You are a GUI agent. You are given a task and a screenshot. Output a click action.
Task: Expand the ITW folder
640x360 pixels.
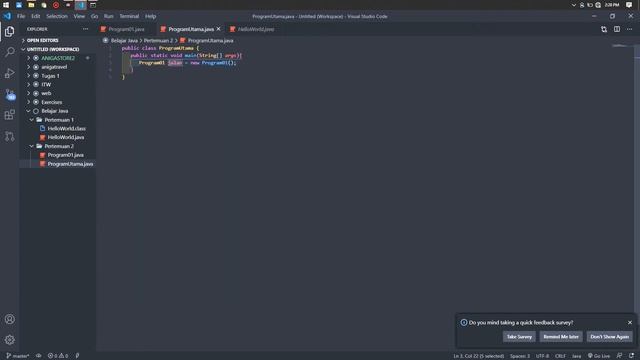coord(46,84)
